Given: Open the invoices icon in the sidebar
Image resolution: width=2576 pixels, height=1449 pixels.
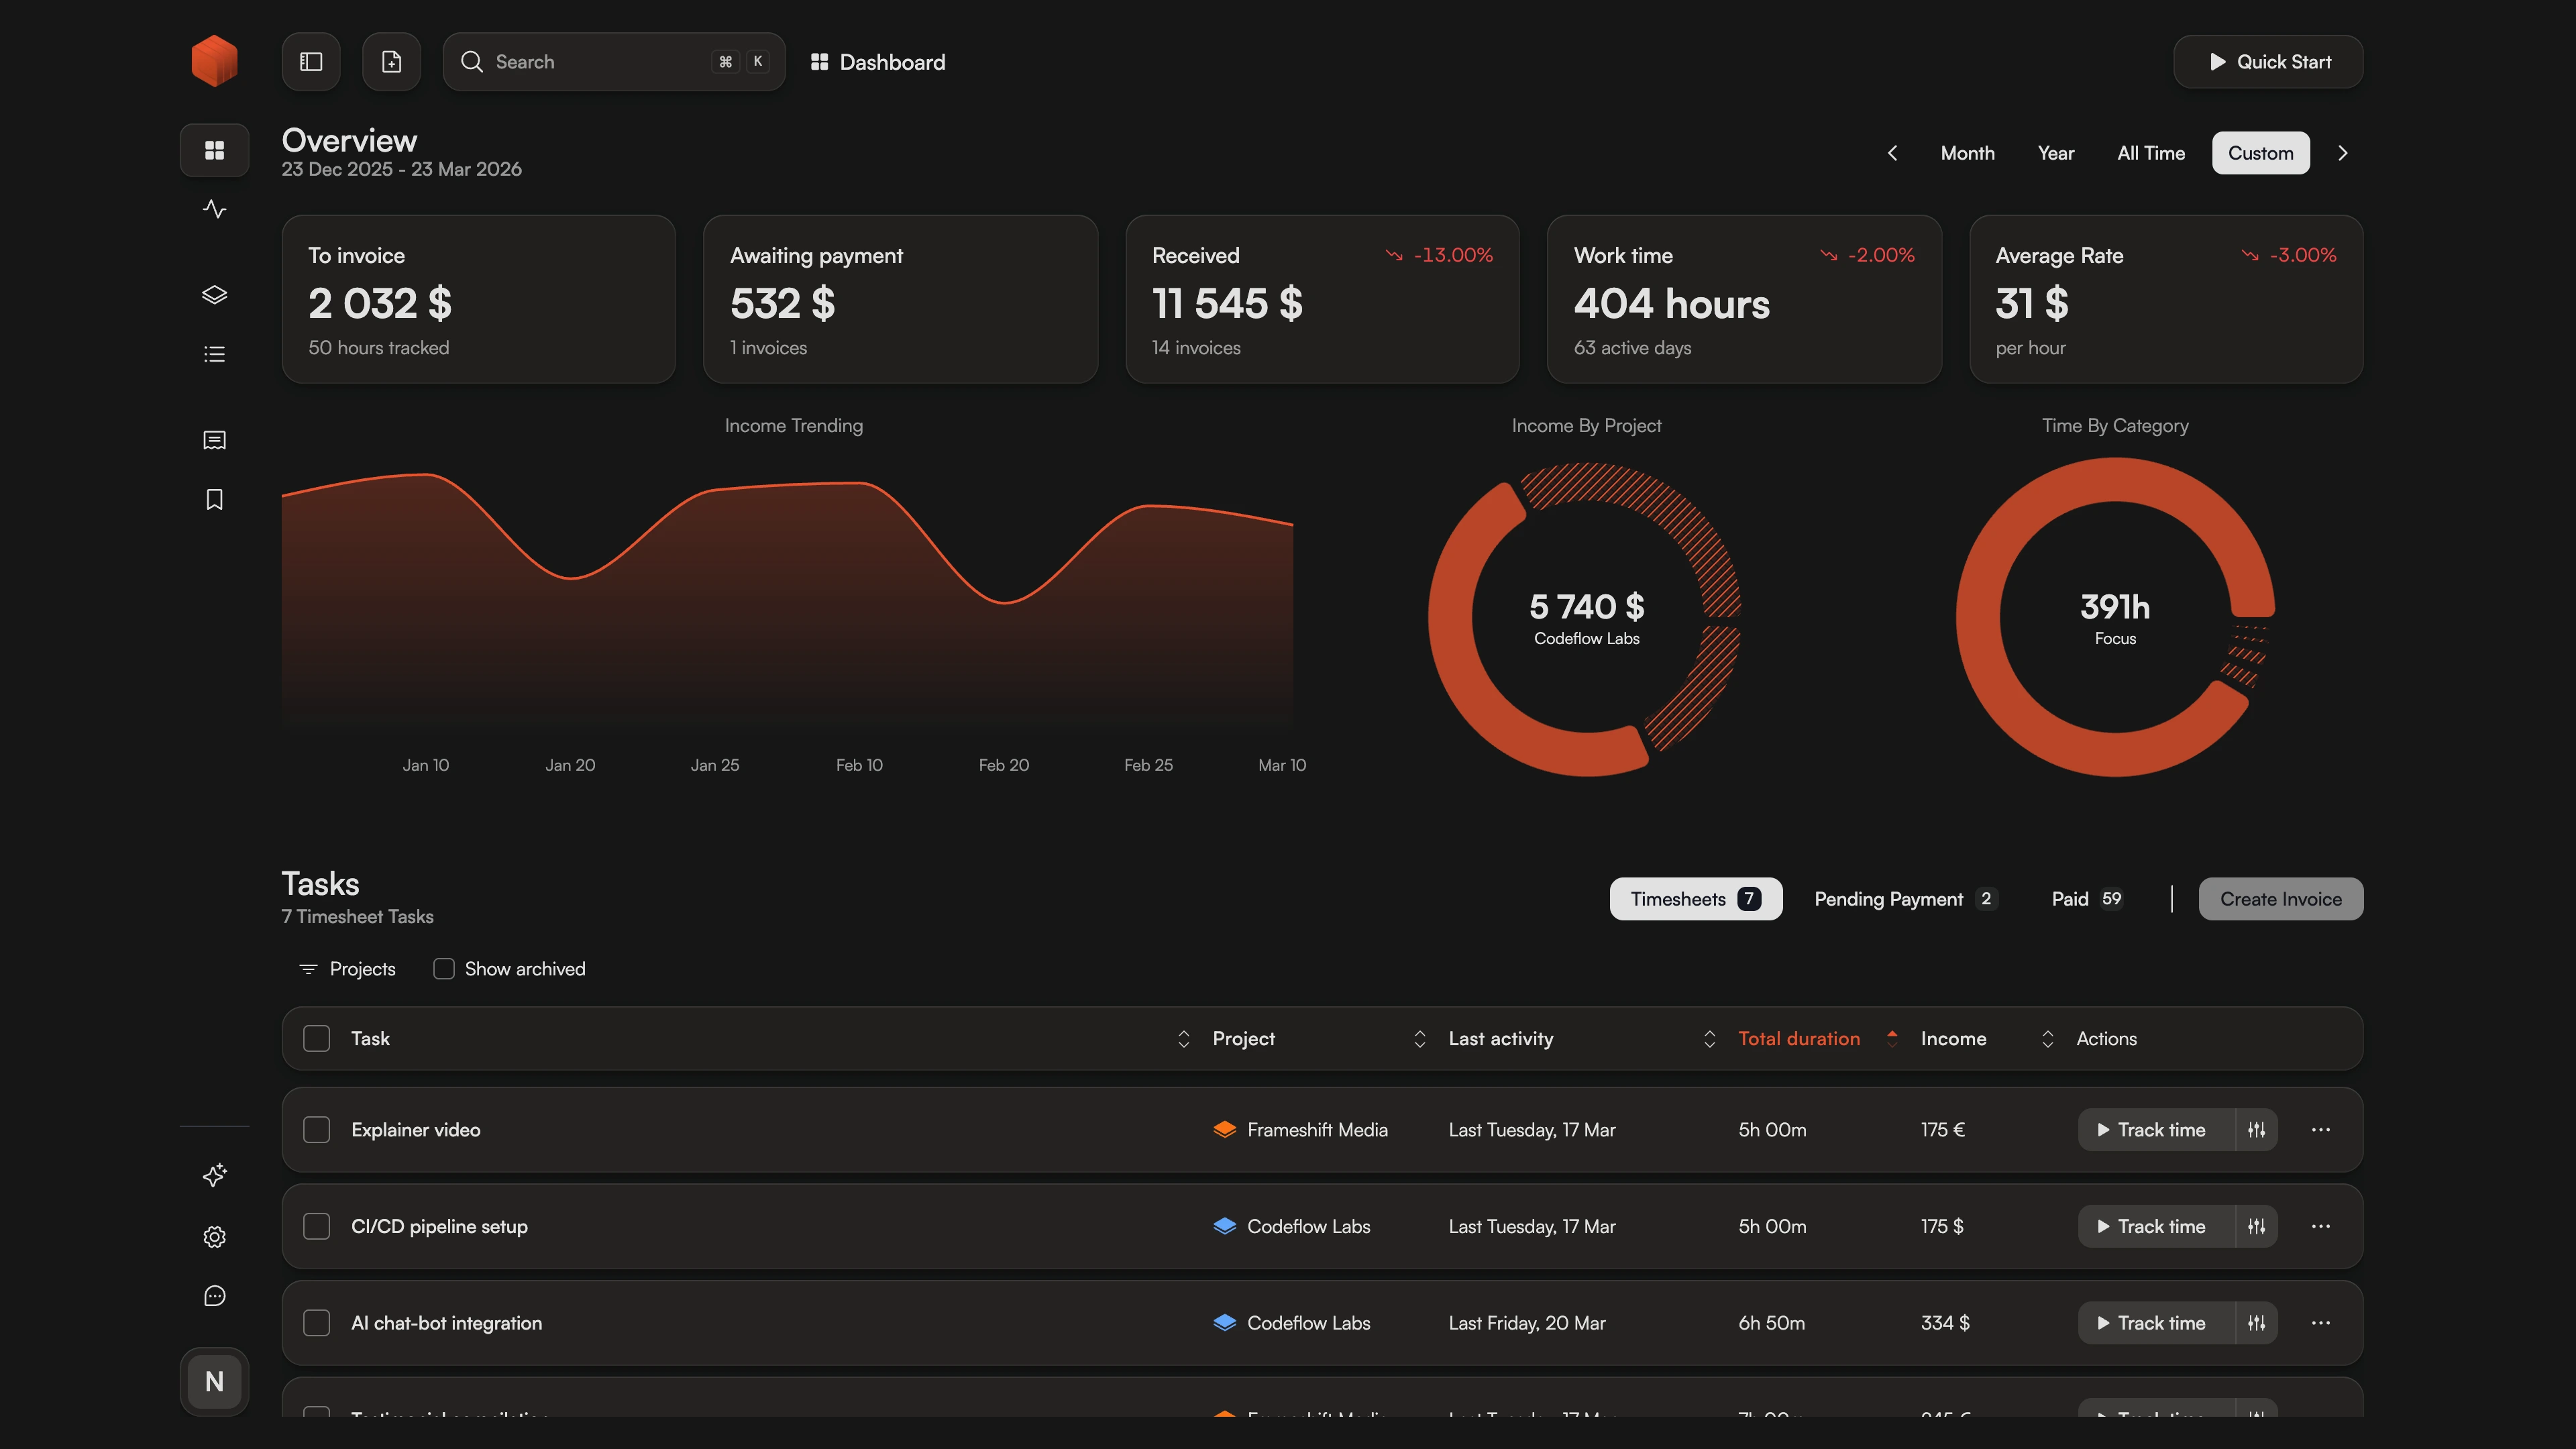Looking at the screenshot, I should 214,440.
